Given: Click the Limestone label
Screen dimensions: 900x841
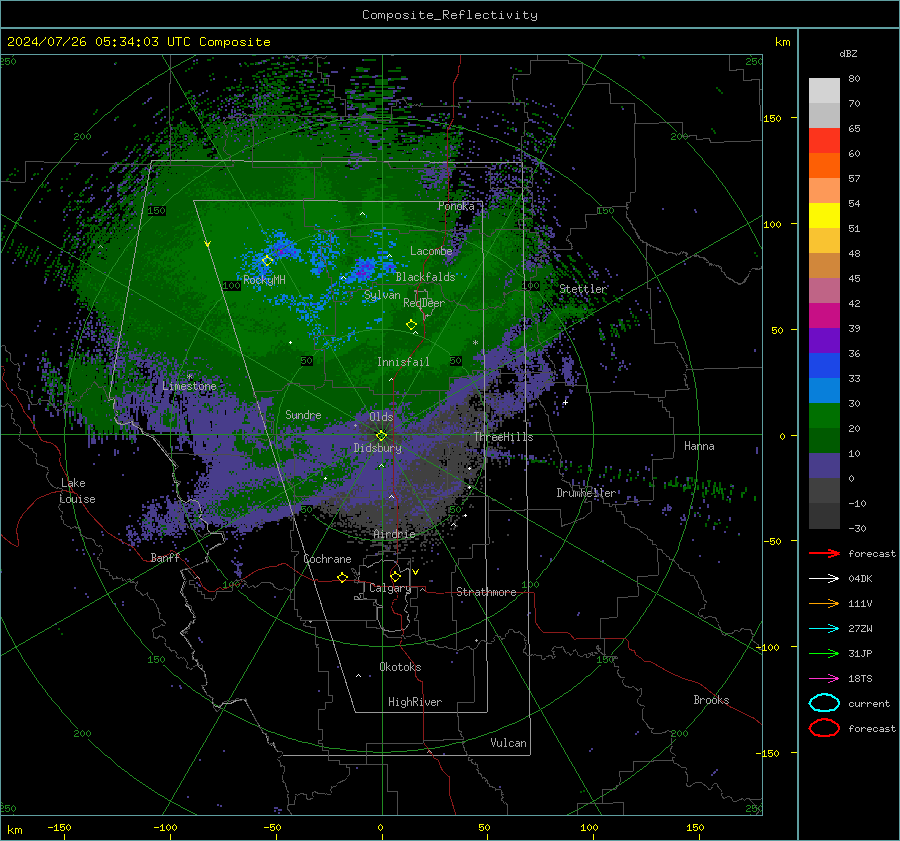Looking at the screenshot, I should tap(189, 386).
